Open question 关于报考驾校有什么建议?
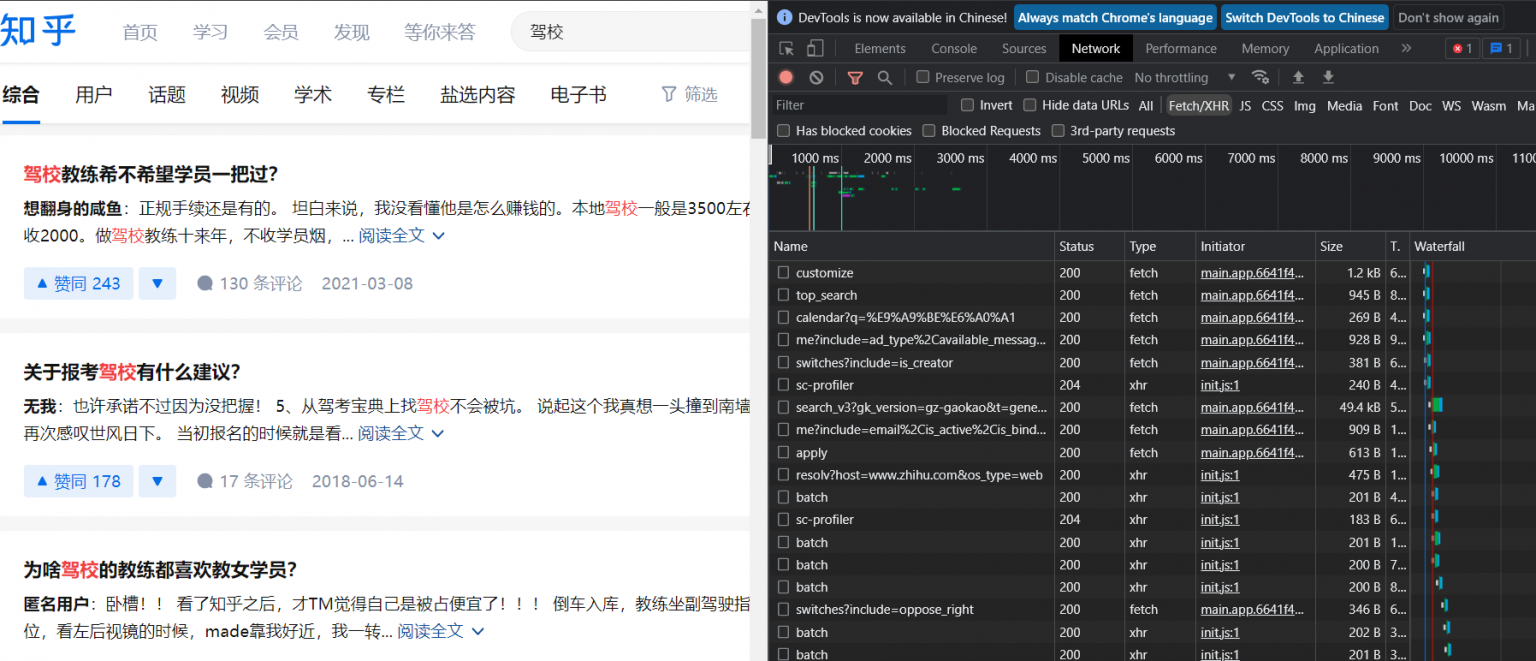This screenshot has width=1536, height=661. pyautogui.click(x=132, y=372)
